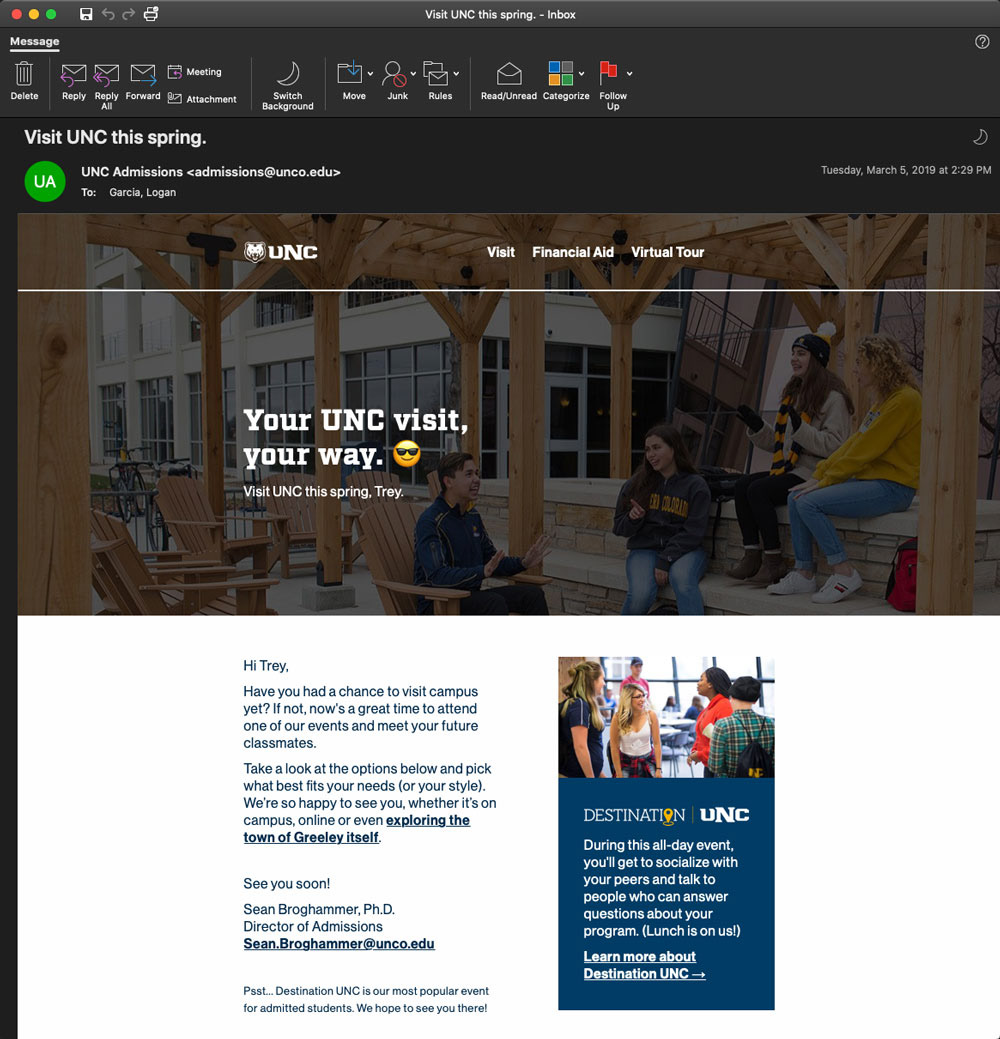The height and width of the screenshot is (1039, 1000).
Task: Click the UA sender avatar
Action: click(45, 182)
